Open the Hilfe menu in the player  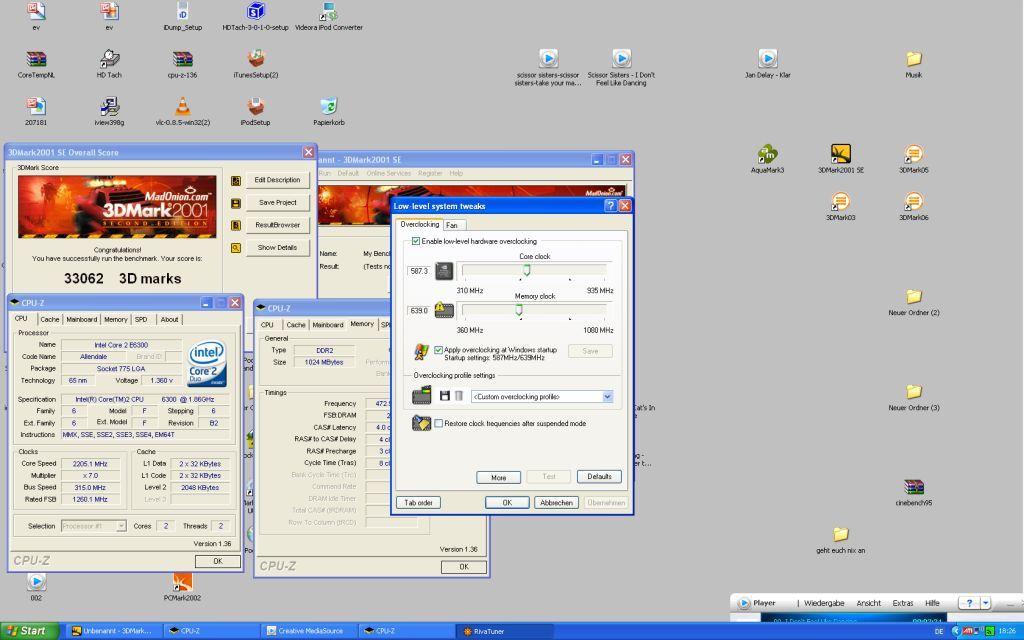click(932, 603)
